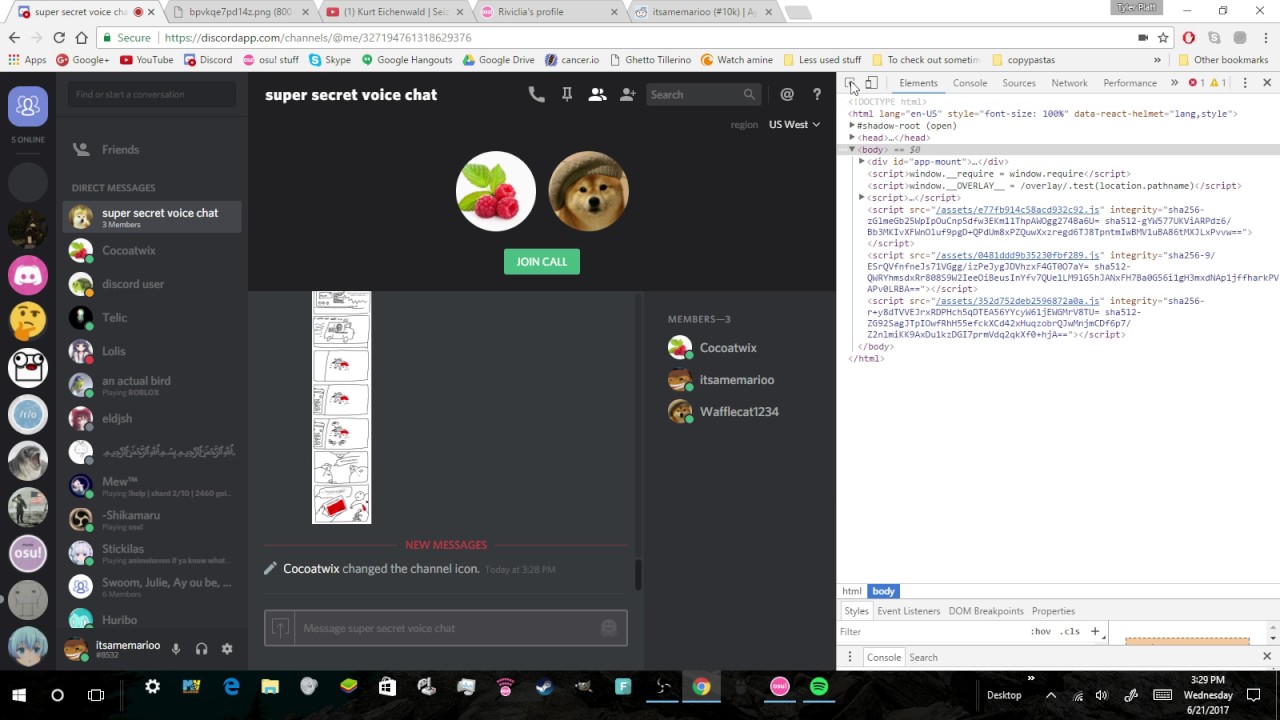
Task: Open DevTools more options menu
Action: [x=1245, y=83]
